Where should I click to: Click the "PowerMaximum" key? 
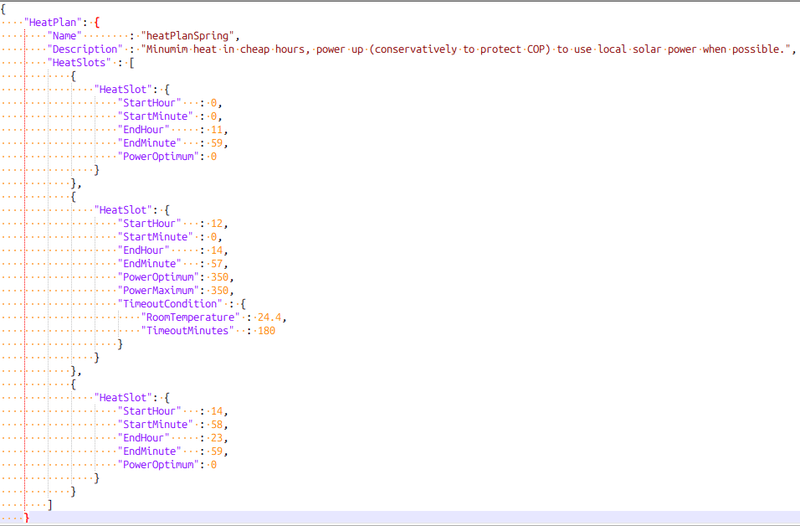158,290
